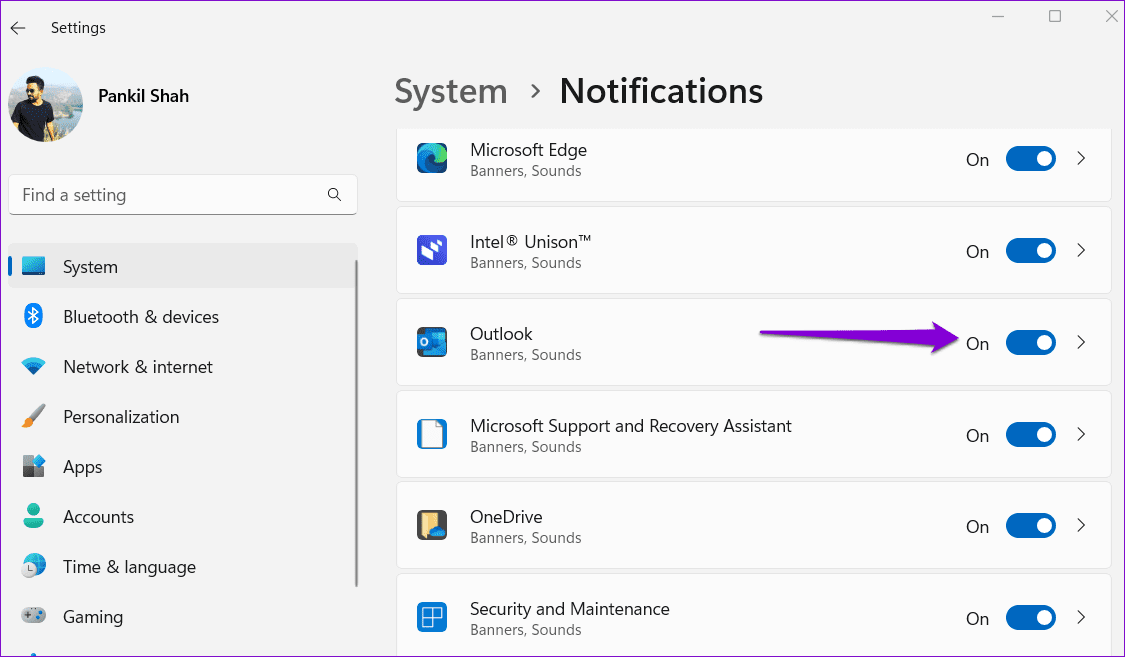Minimize the Settings window
This screenshot has height=657, width=1125.
click(x=997, y=16)
